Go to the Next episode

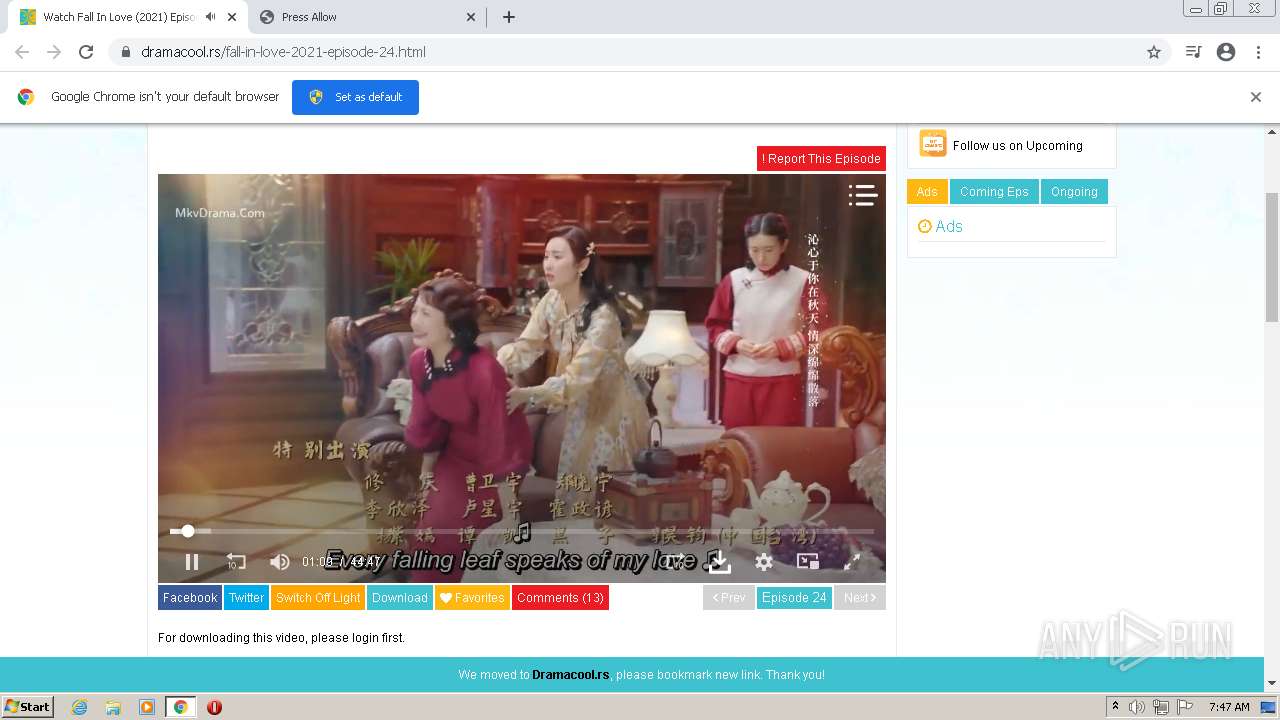point(860,598)
